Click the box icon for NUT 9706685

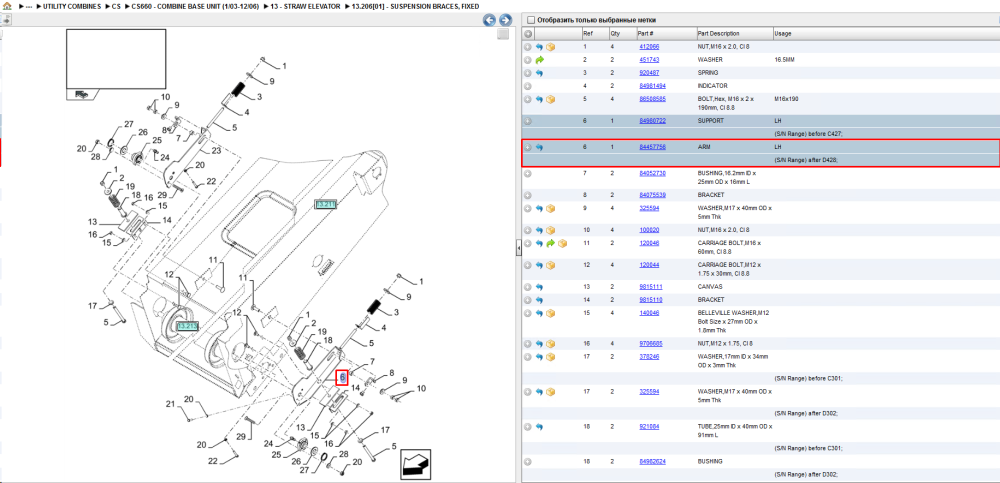550,344
